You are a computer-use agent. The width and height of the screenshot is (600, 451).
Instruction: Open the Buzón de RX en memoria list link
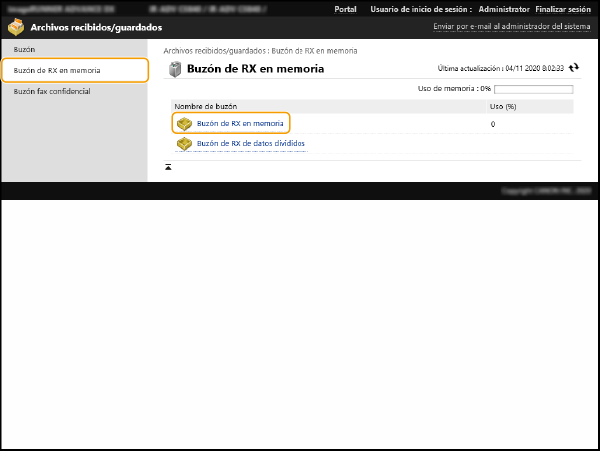(240, 124)
